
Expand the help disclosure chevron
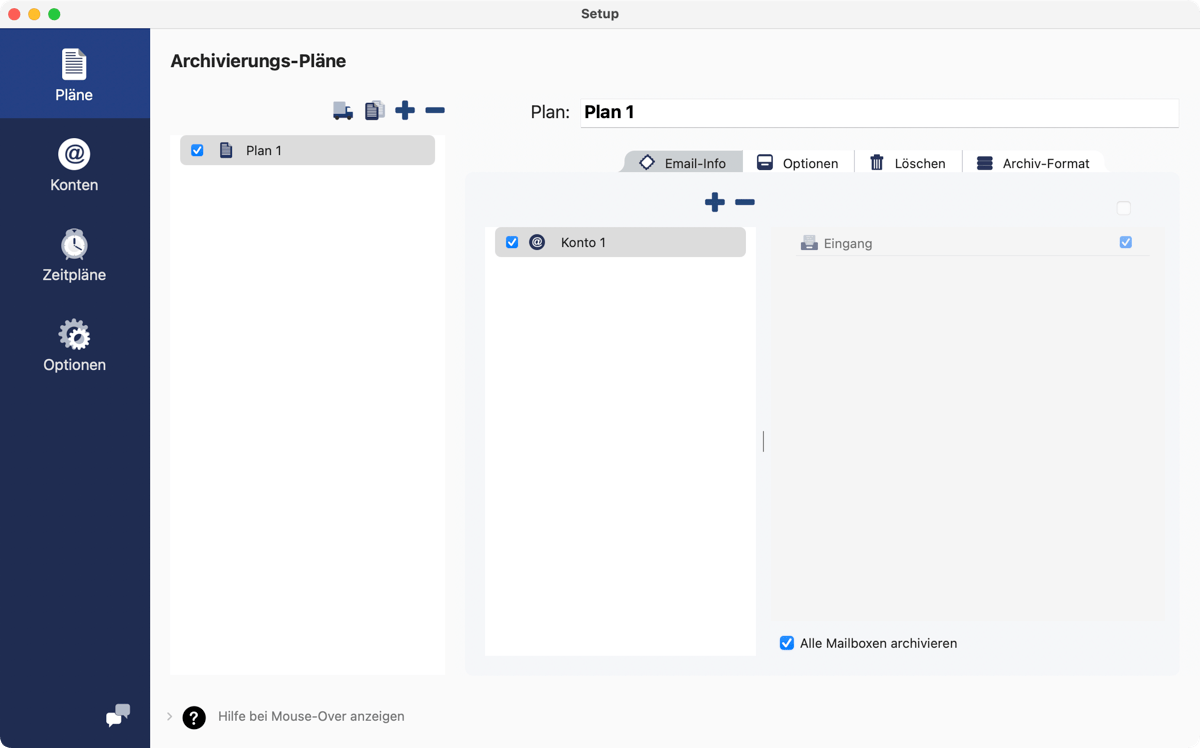tap(169, 716)
